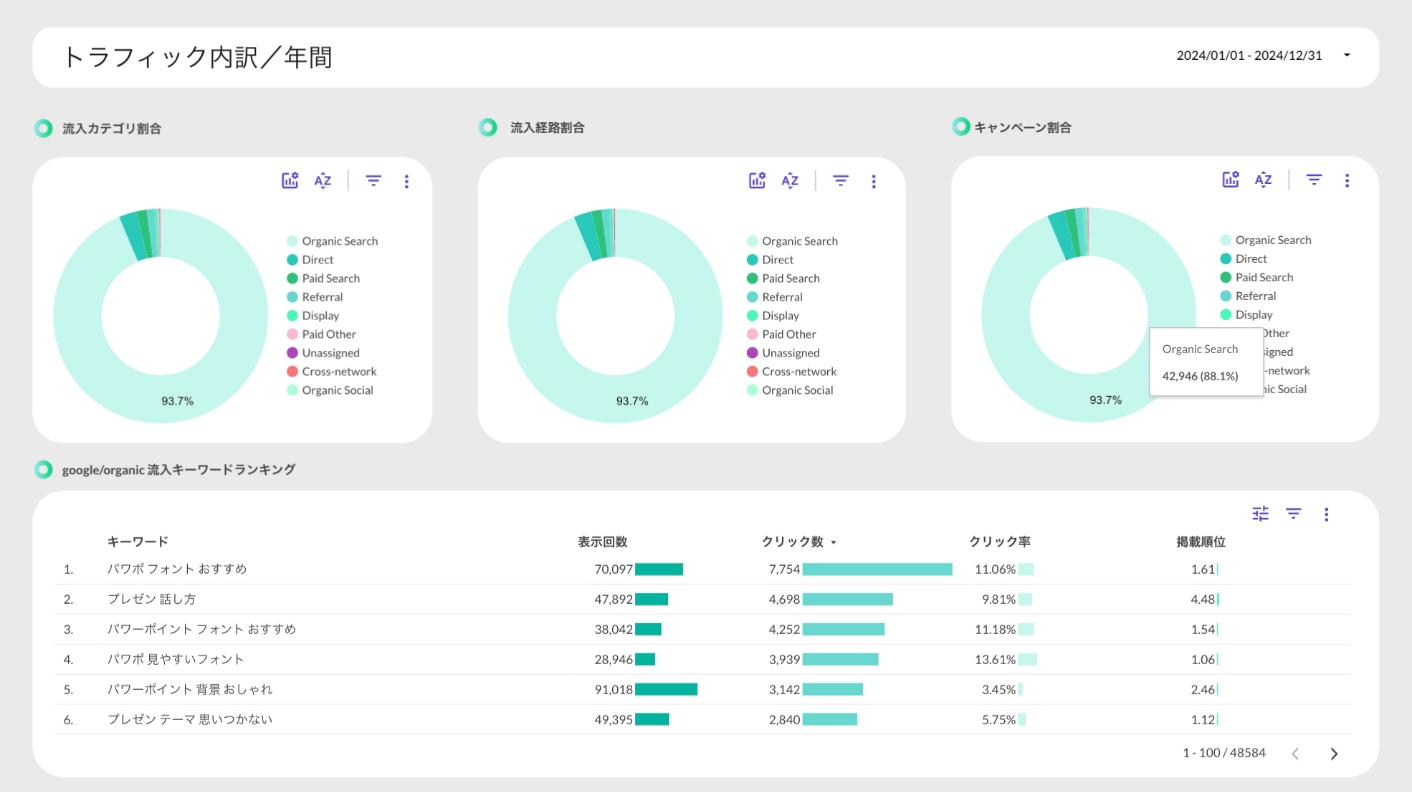Open three-dot menu in 流入経路割合 card

tap(873, 181)
